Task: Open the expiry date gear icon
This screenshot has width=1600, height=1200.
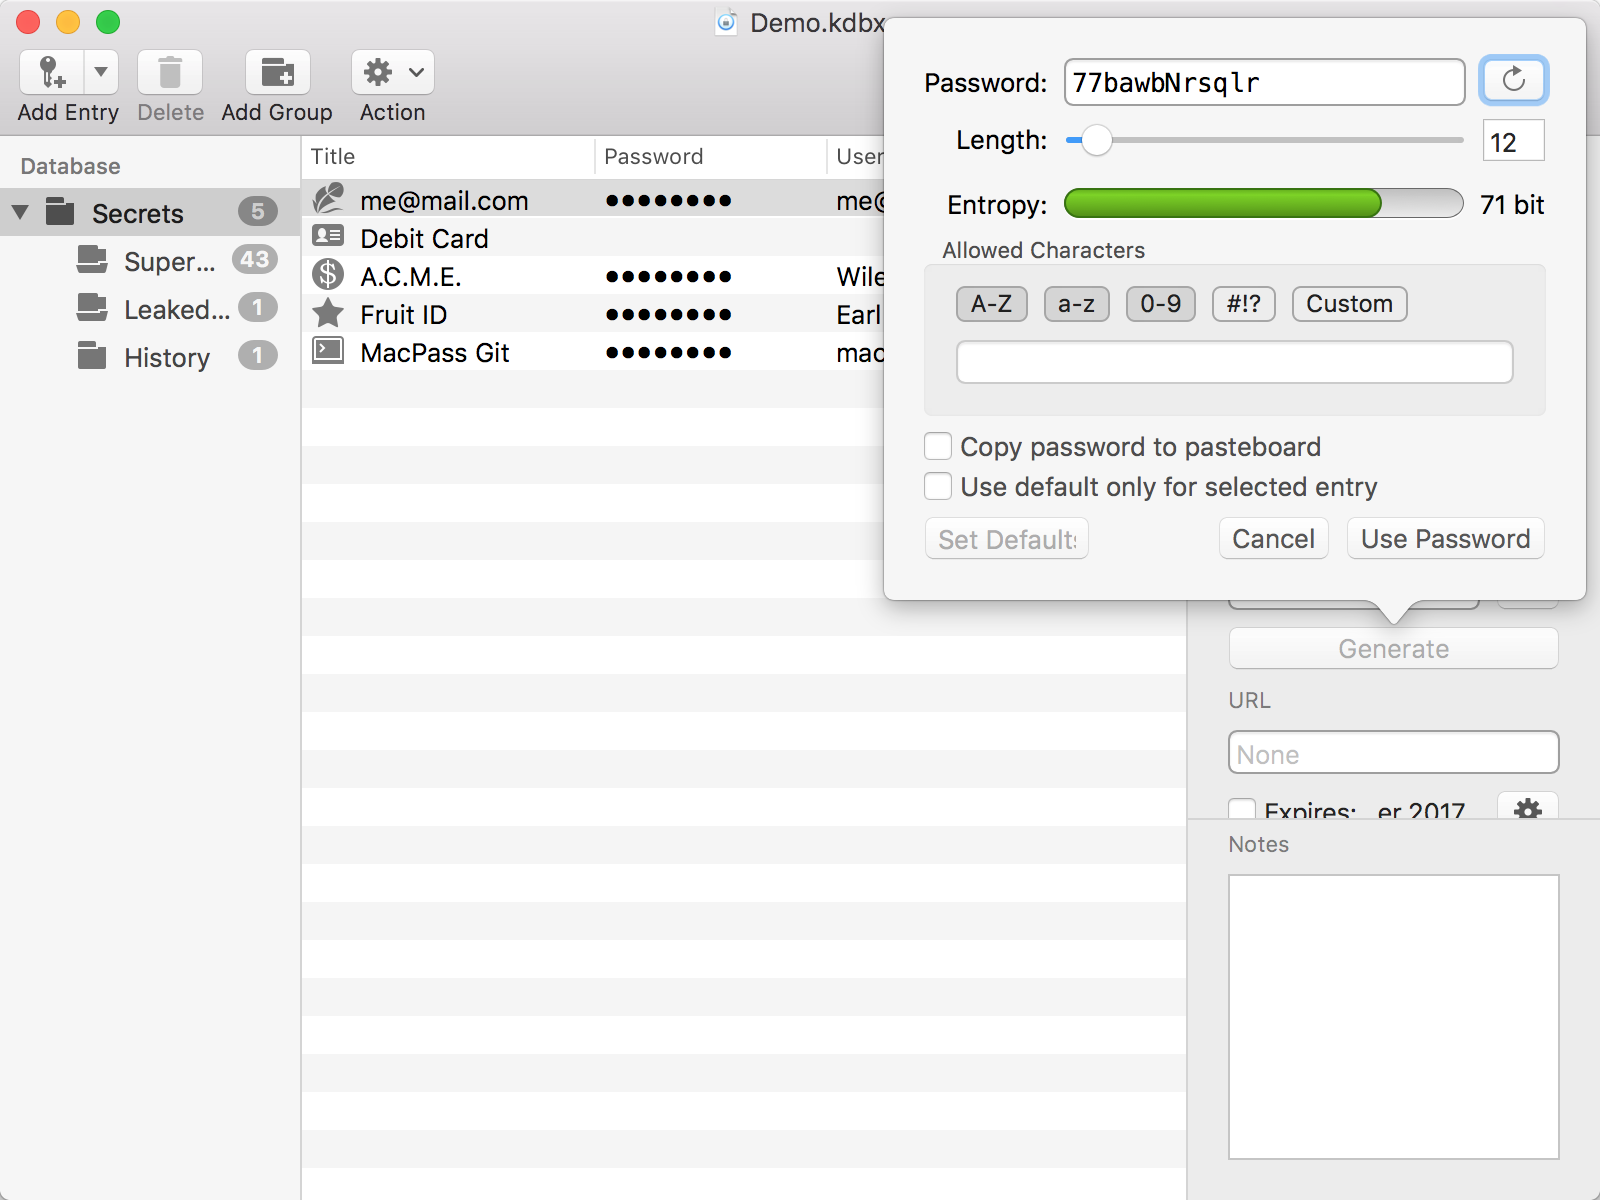Action: click(1528, 807)
